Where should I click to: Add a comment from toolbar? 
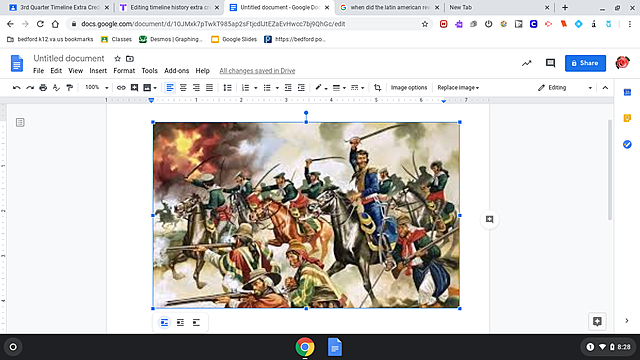(134, 87)
